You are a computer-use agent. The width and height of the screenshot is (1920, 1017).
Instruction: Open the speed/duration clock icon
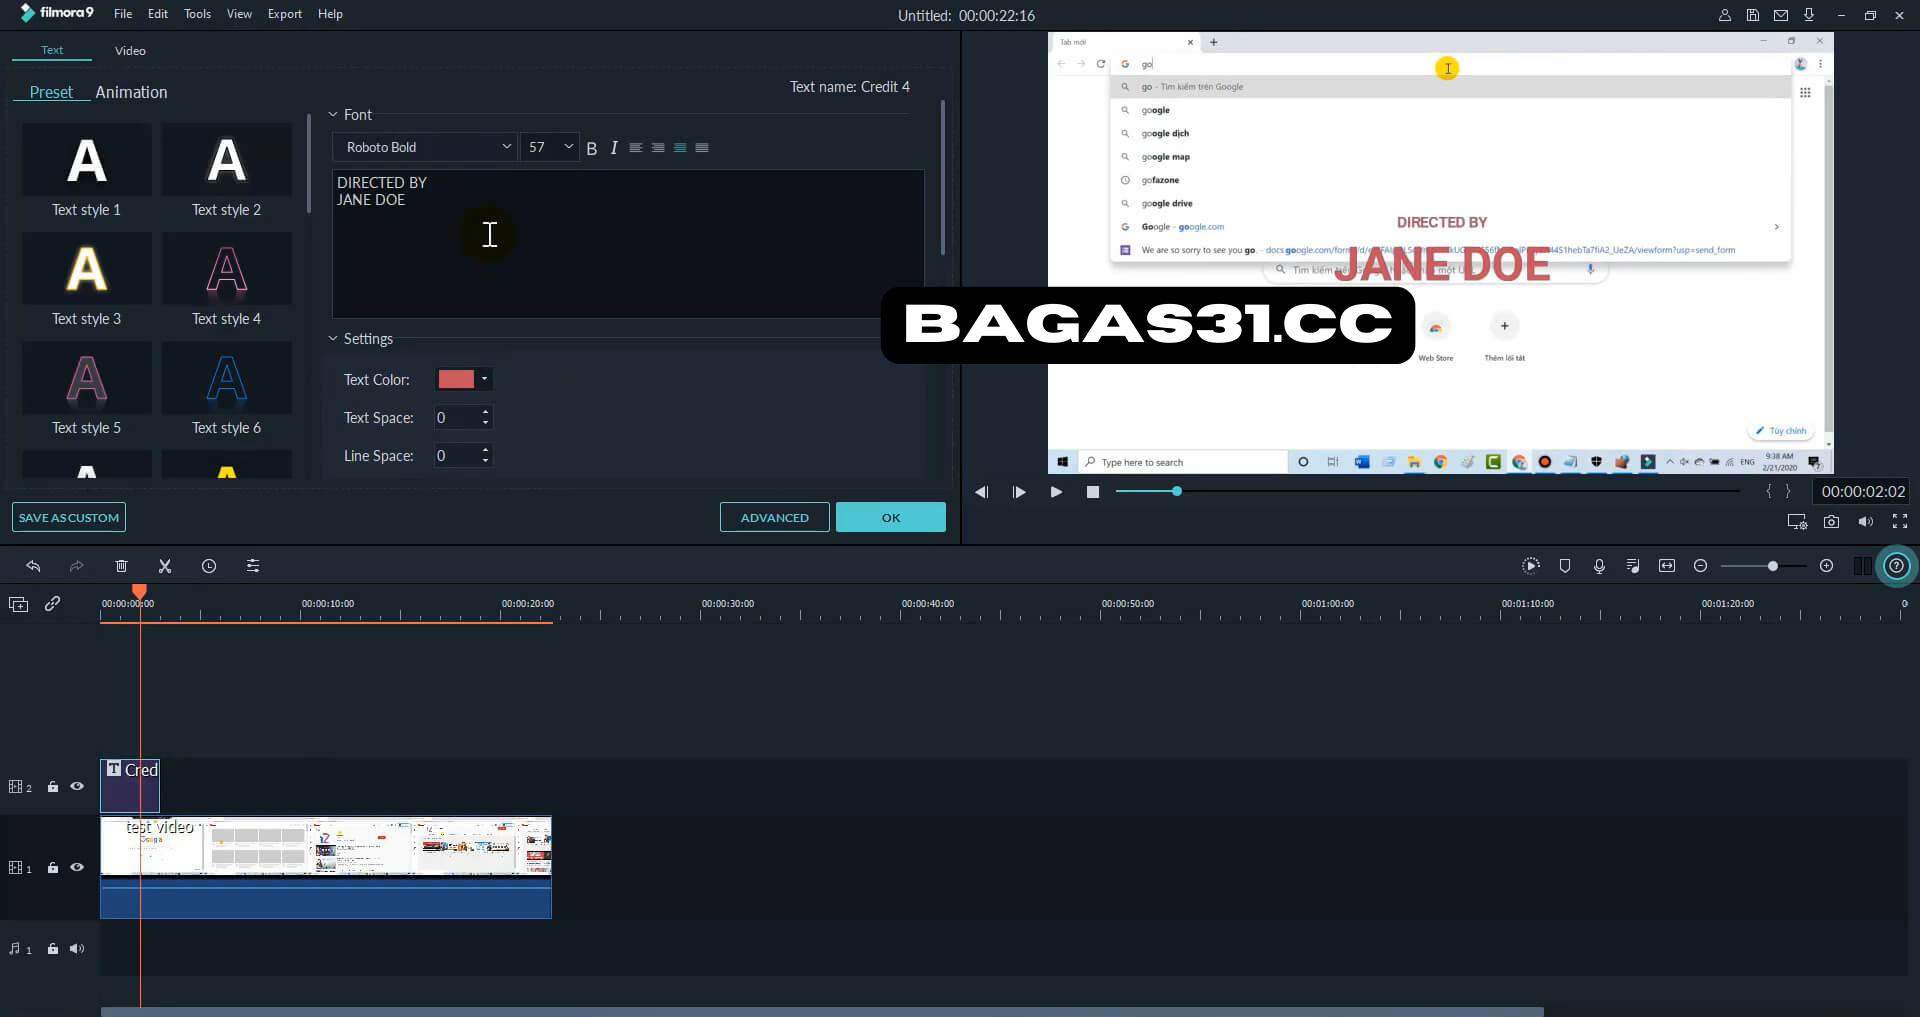point(209,566)
